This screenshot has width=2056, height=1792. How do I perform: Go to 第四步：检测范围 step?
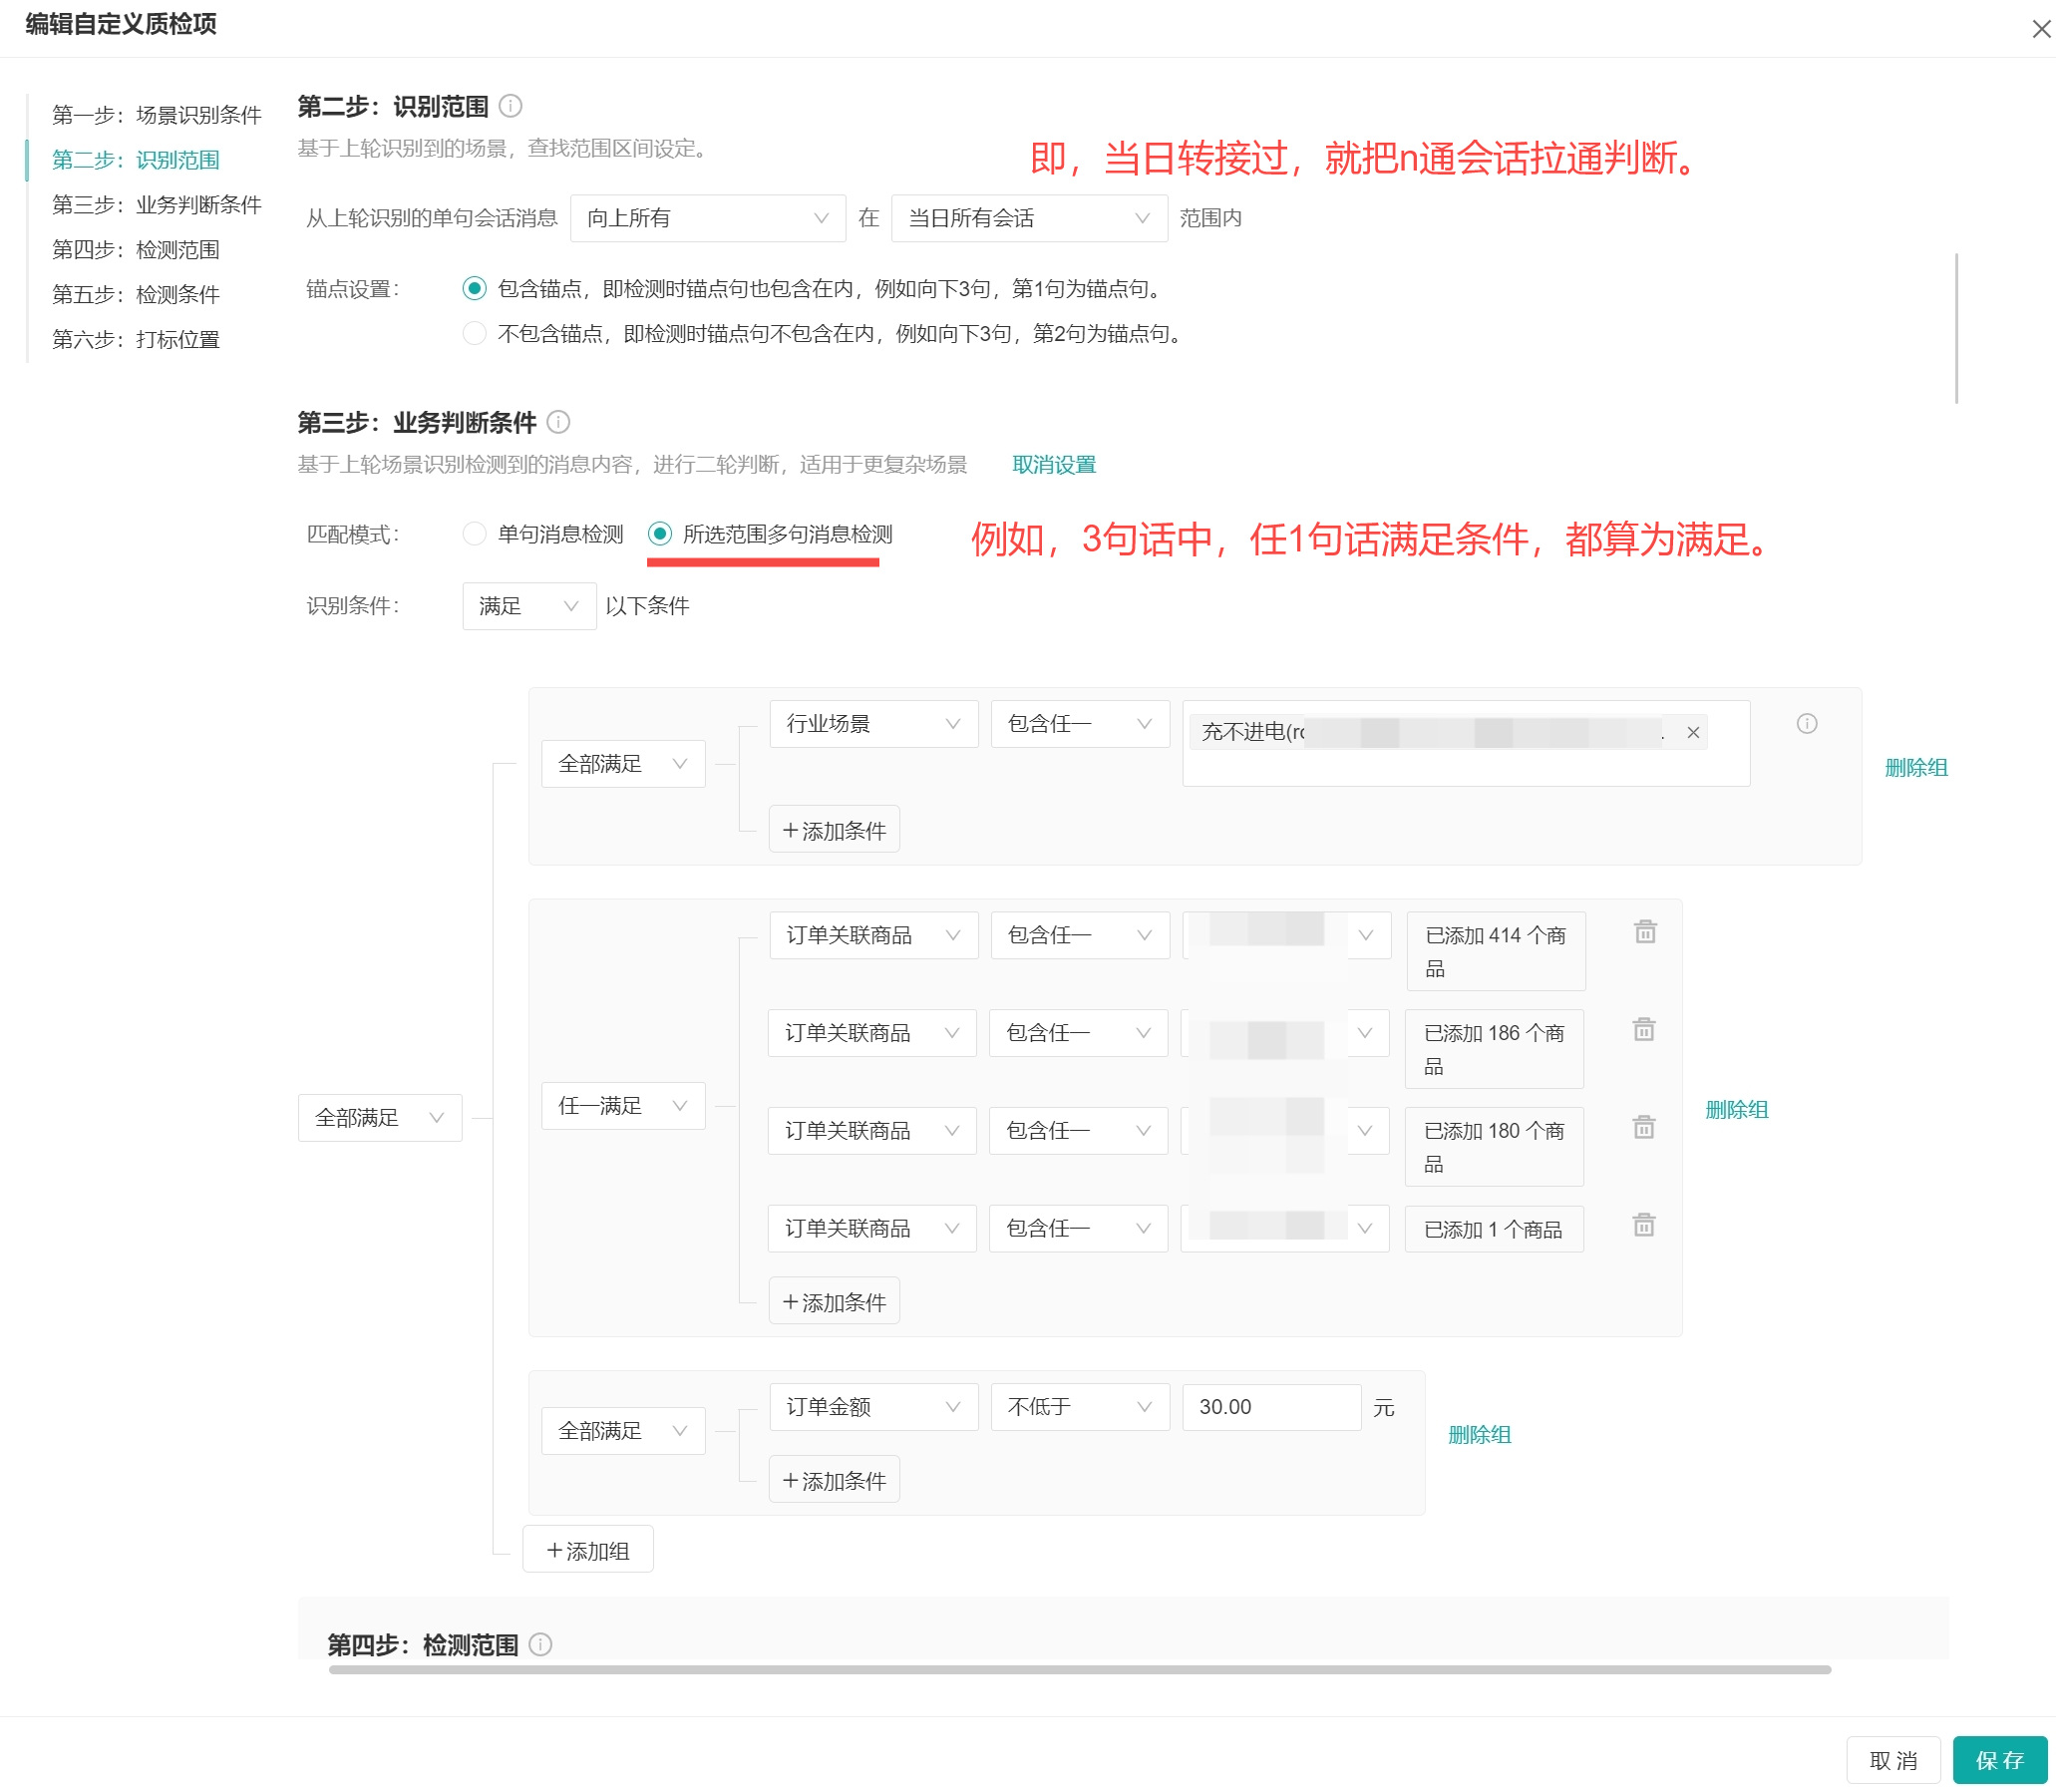tap(136, 250)
